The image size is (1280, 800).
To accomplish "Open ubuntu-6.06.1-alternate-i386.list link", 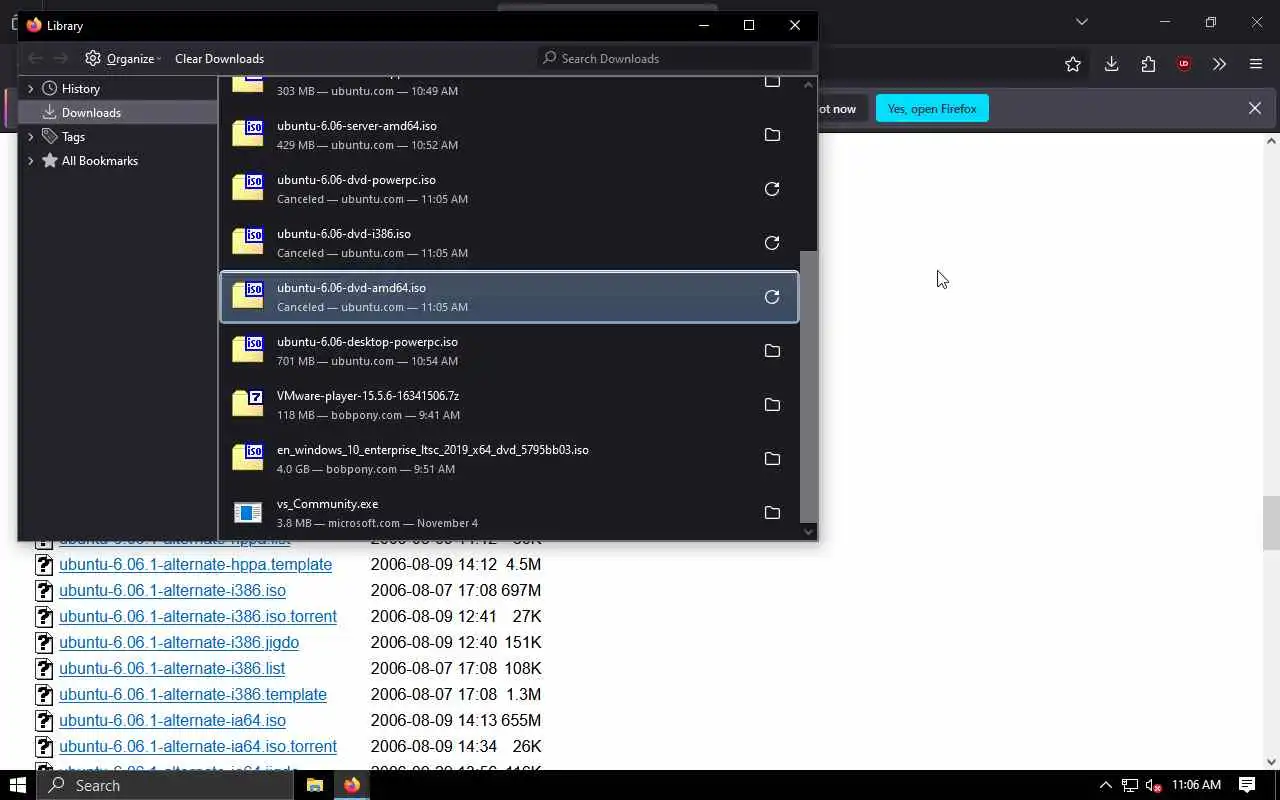I will pos(172,668).
